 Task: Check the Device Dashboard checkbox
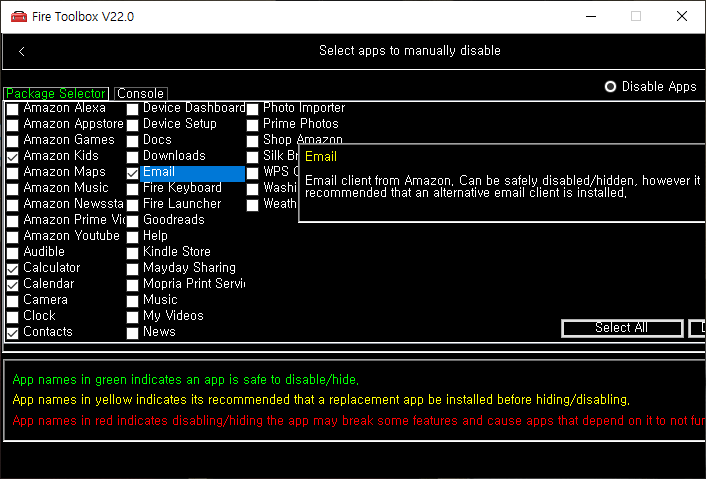(x=132, y=109)
